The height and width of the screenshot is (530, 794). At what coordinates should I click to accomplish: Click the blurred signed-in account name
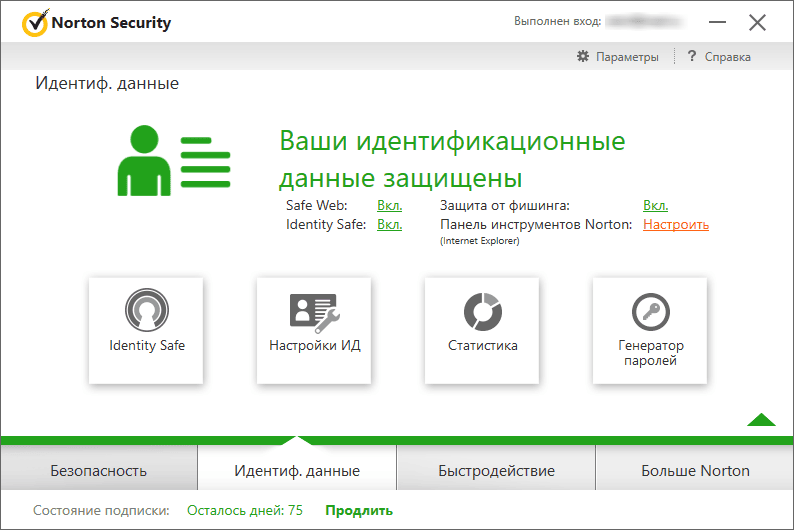coord(644,21)
